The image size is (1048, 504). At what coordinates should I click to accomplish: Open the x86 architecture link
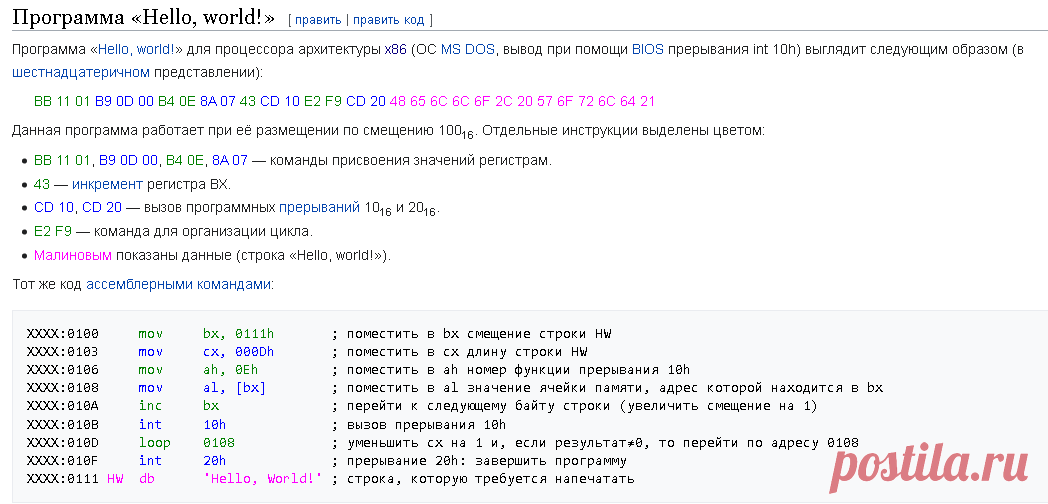point(396,49)
